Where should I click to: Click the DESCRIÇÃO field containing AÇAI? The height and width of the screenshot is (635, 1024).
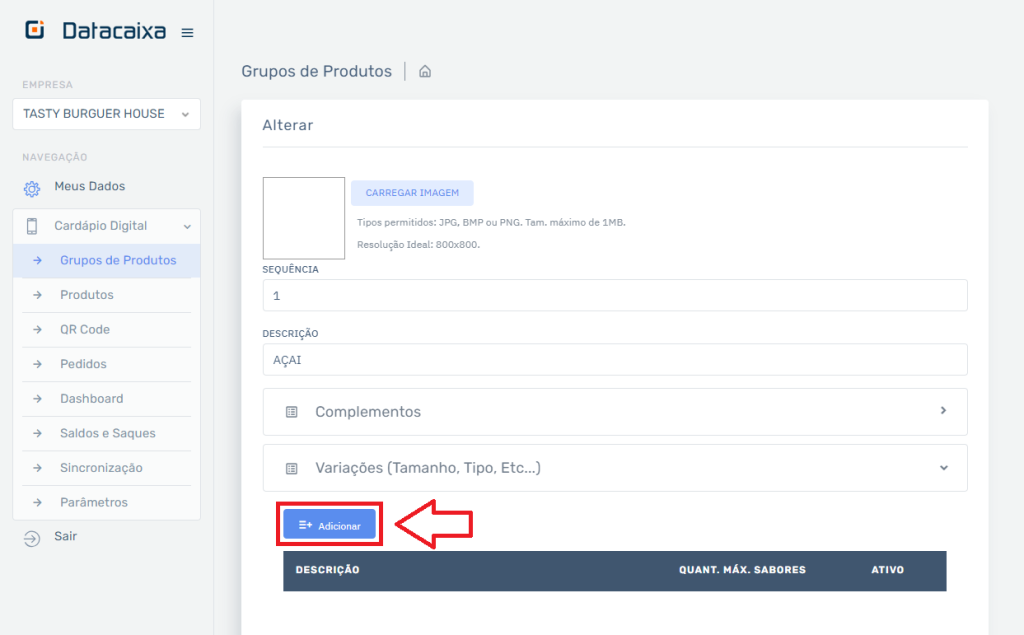[614, 358]
